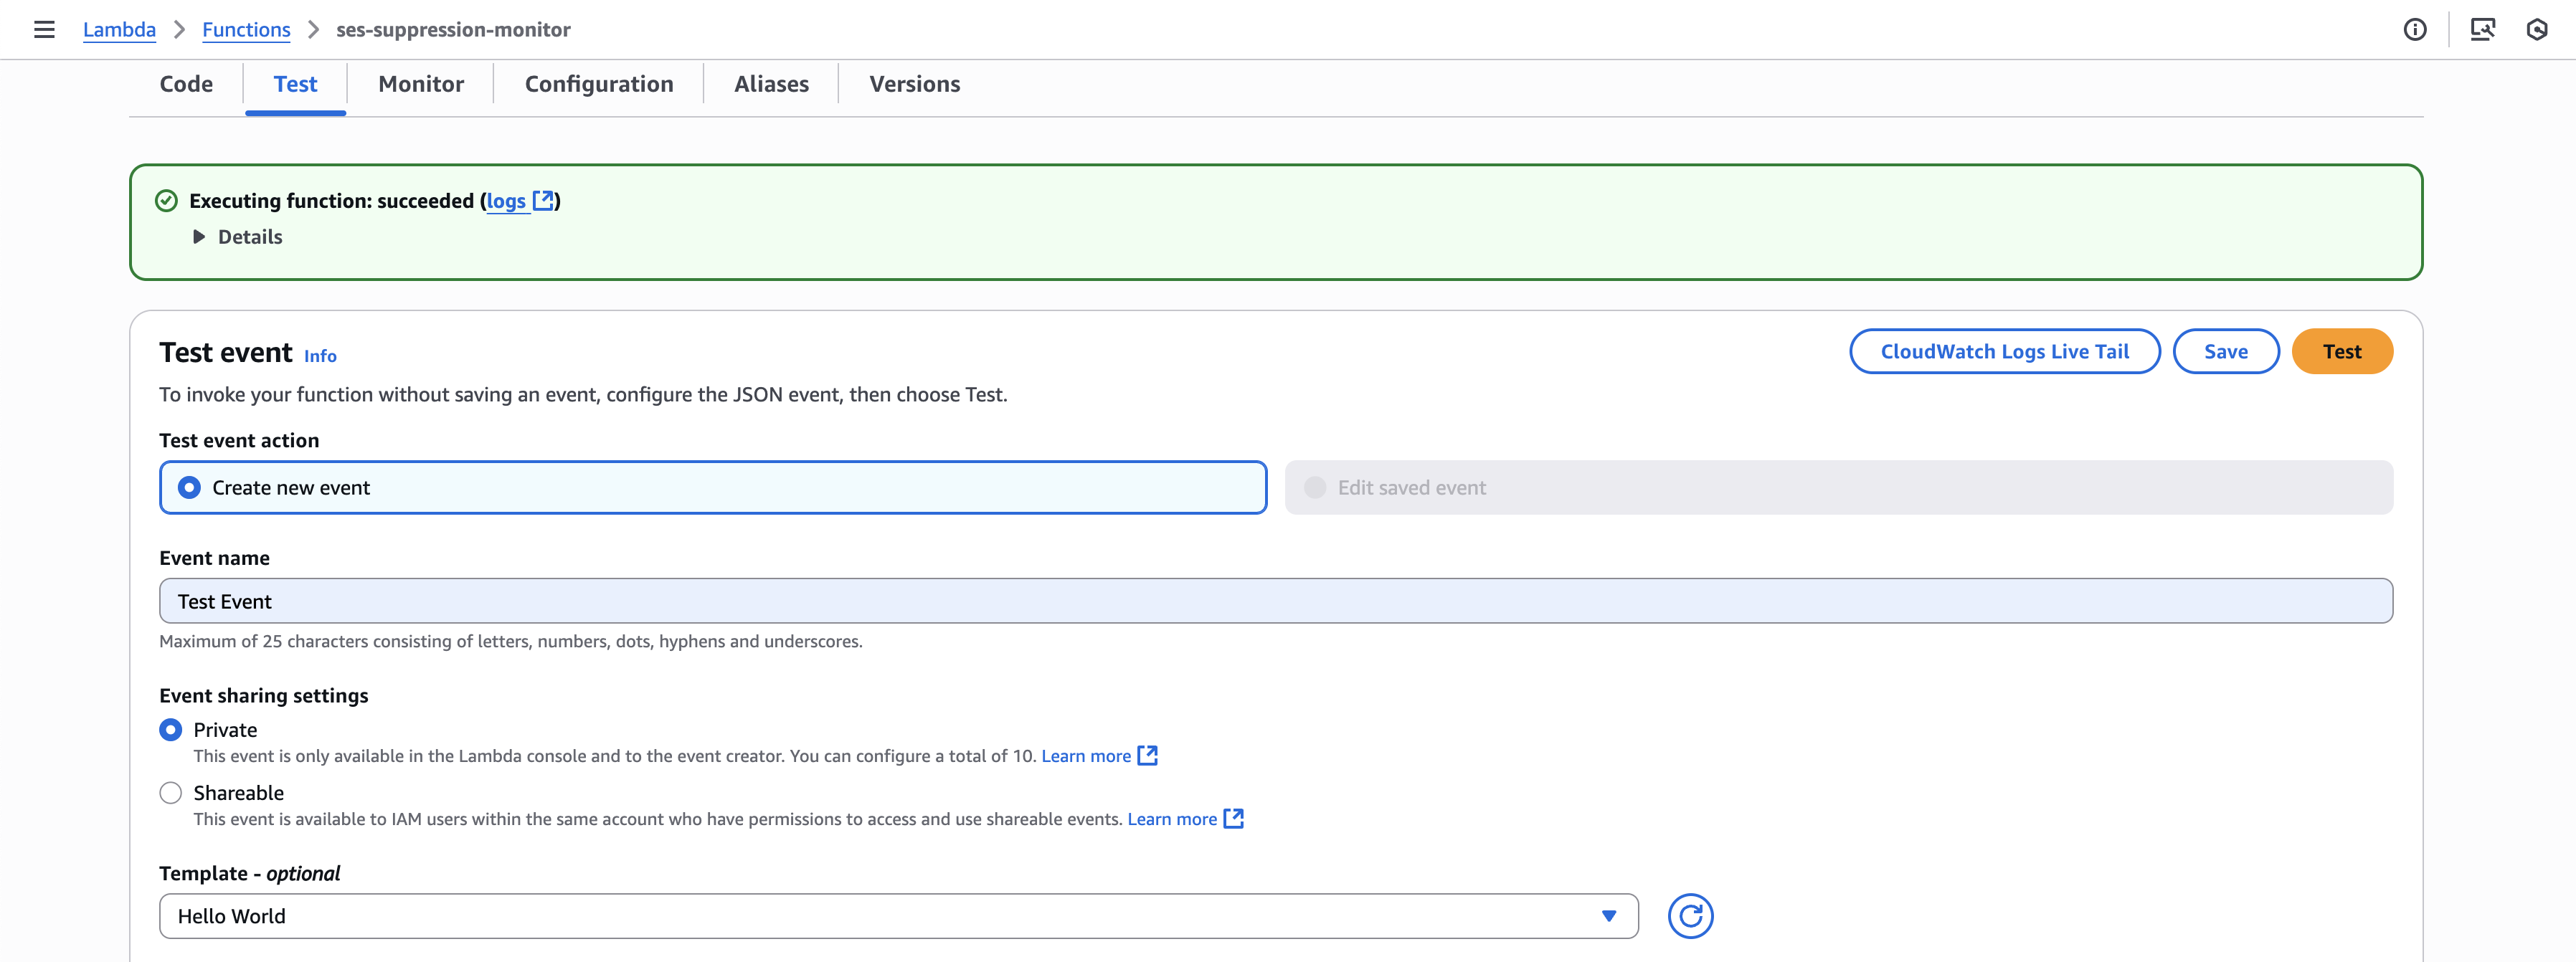This screenshot has height=962, width=2576.
Task: Focus the Event name input field
Action: (x=1276, y=601)
